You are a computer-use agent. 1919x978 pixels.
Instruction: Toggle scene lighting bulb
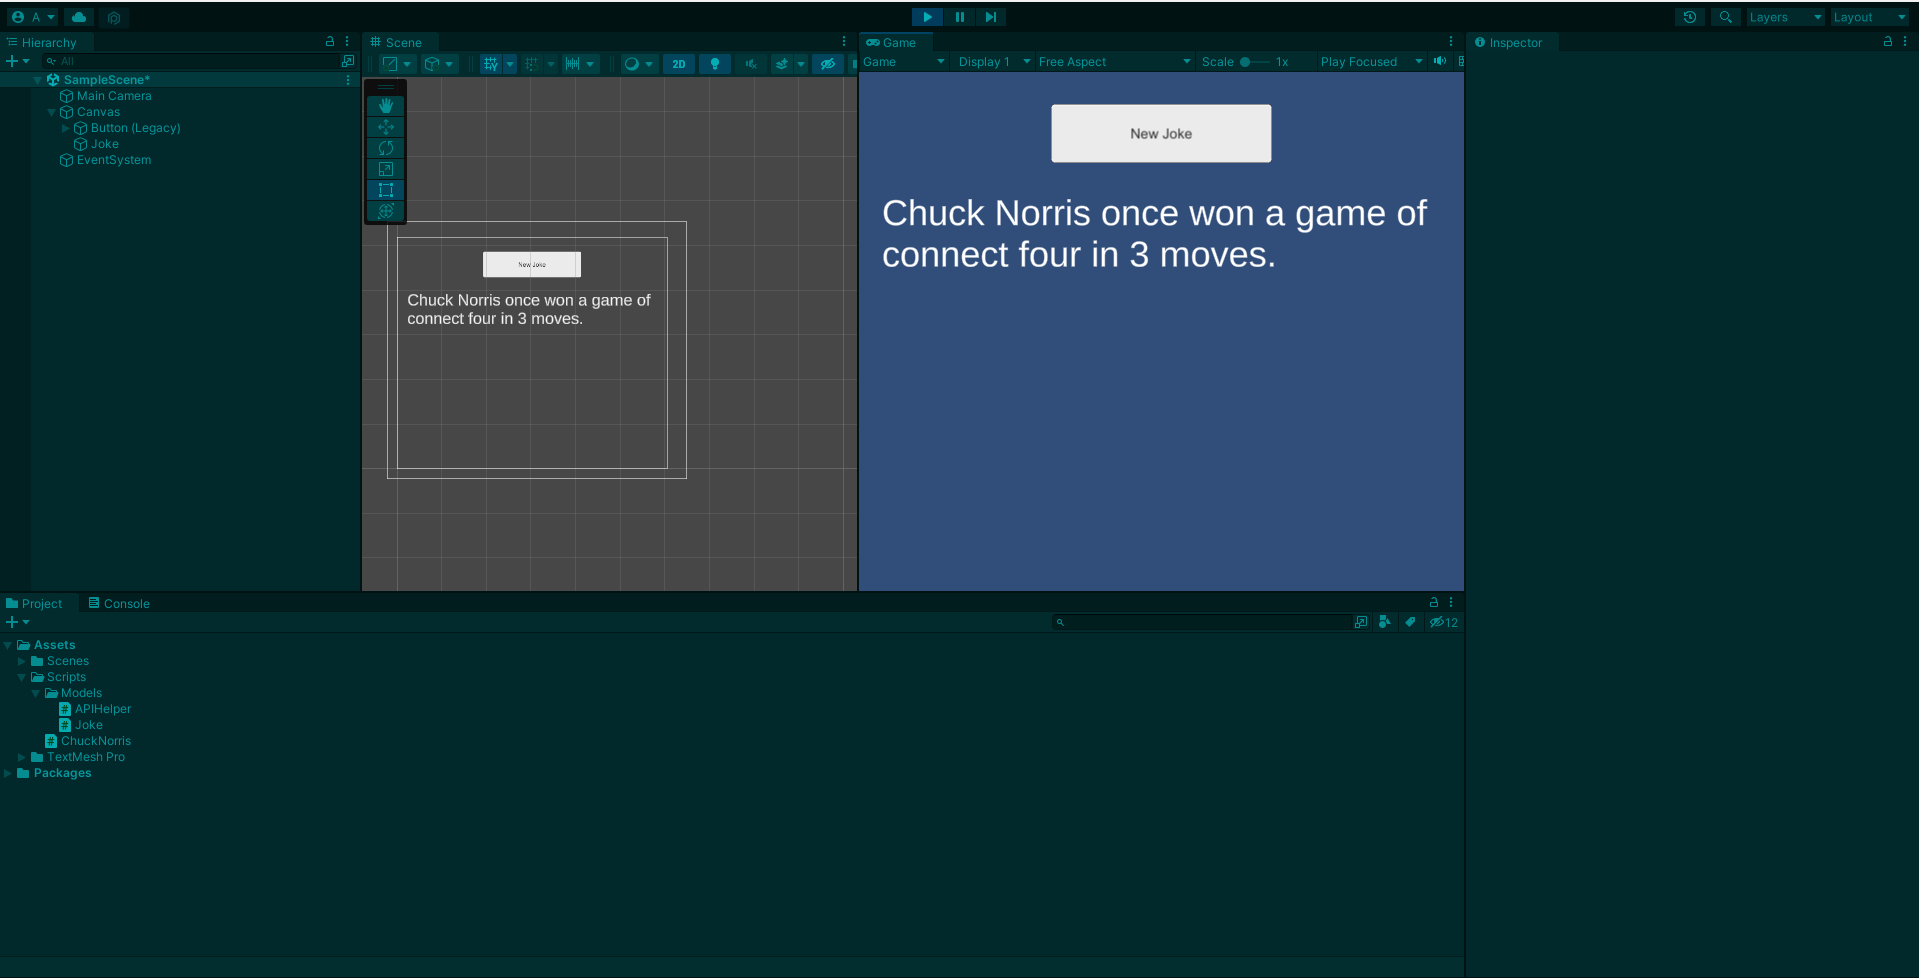click(x=714, y=64)
